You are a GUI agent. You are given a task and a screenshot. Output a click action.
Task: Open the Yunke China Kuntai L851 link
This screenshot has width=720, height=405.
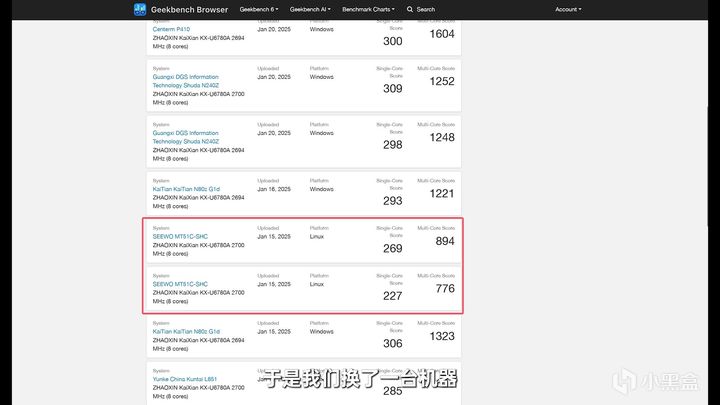pyautogui.click(x=185, y=379)
